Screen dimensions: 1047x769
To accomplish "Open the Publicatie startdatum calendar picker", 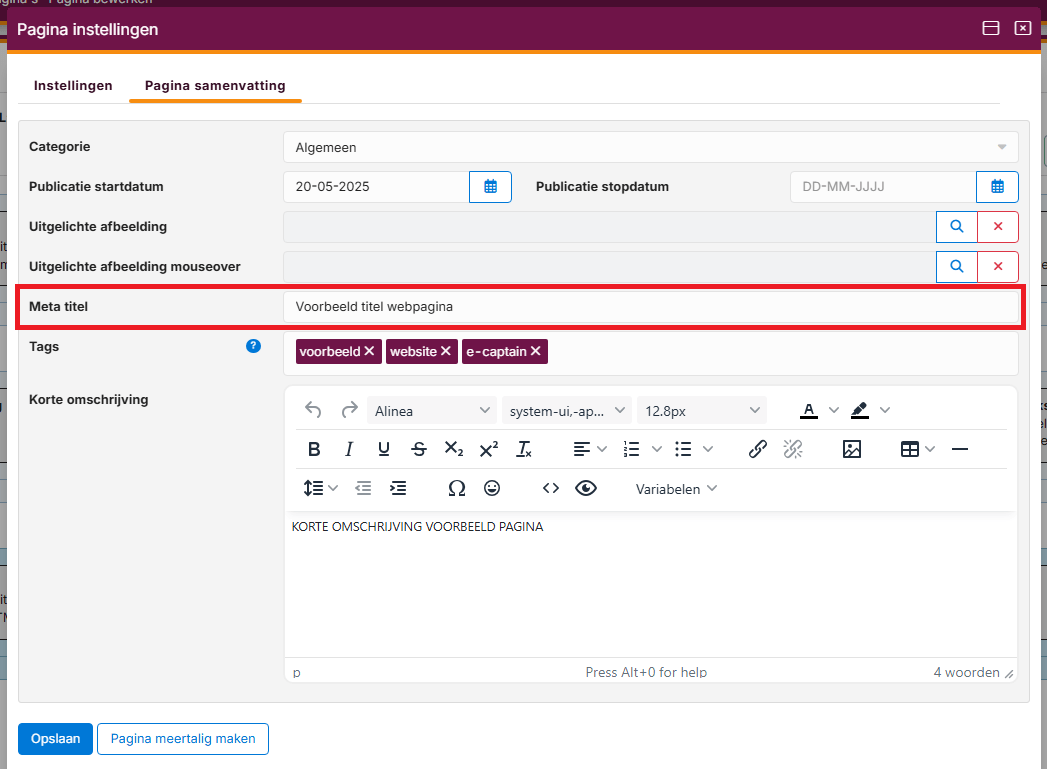I will pos(490,187).
